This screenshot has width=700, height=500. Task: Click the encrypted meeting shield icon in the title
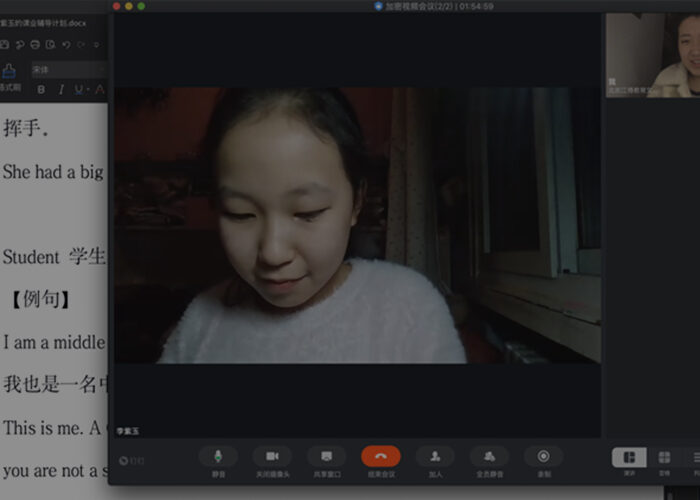coord(379,6)
